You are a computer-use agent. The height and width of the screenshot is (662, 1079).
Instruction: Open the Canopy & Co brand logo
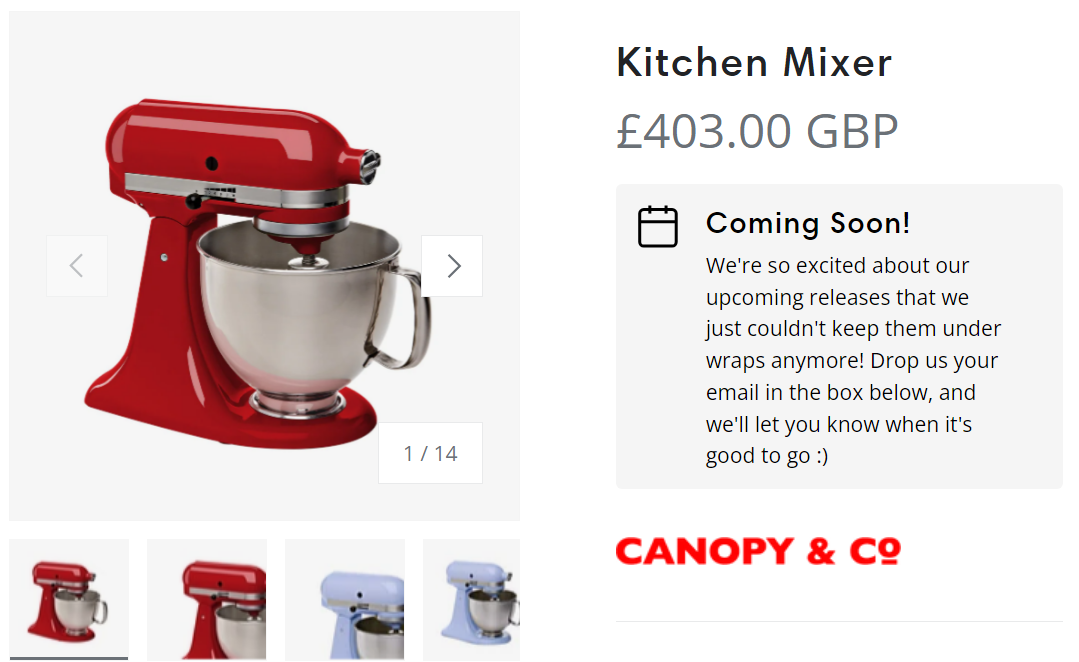point(758,551)
